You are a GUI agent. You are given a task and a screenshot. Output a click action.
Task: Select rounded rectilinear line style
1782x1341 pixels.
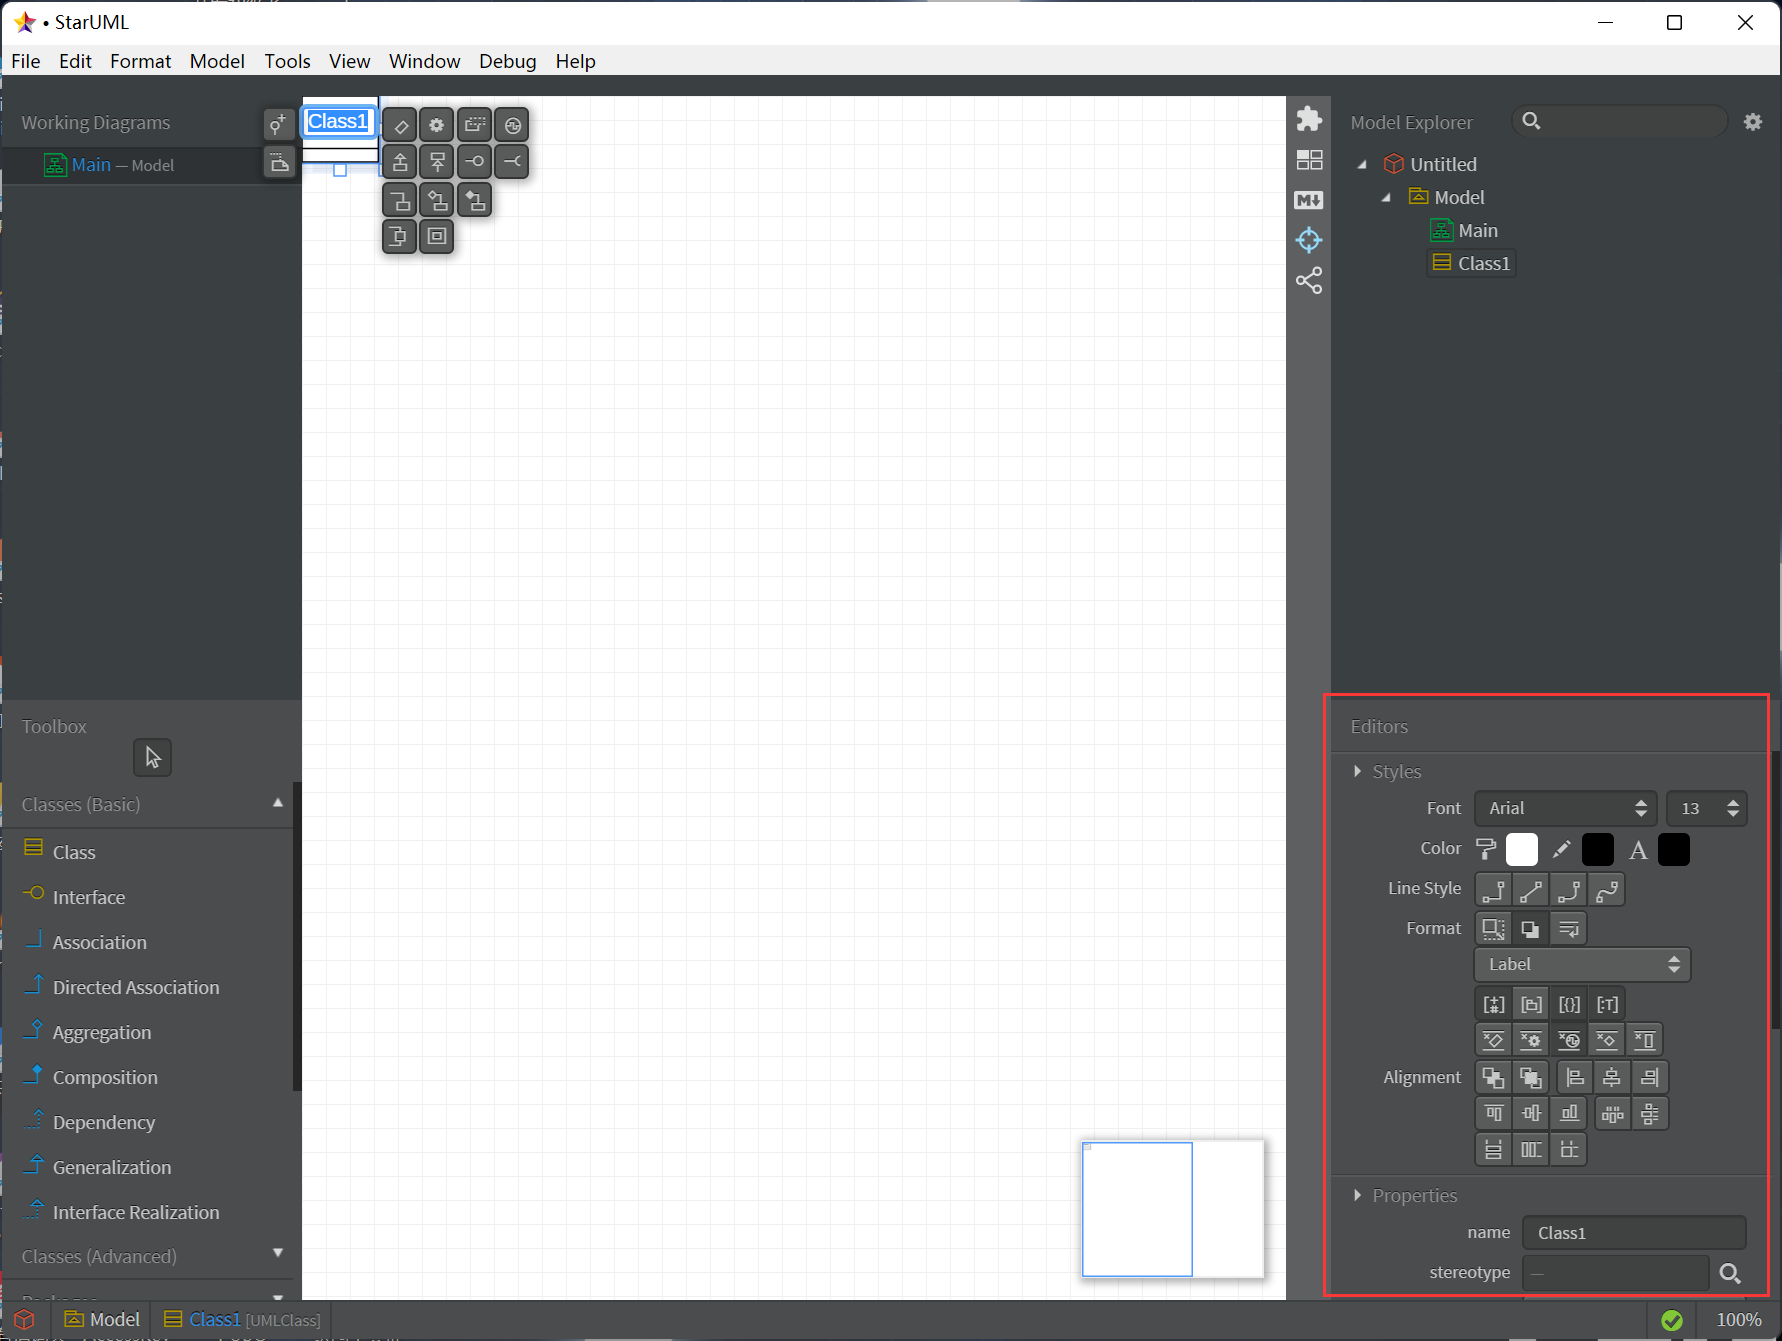pyautogui.click(x=1569, y=890)
